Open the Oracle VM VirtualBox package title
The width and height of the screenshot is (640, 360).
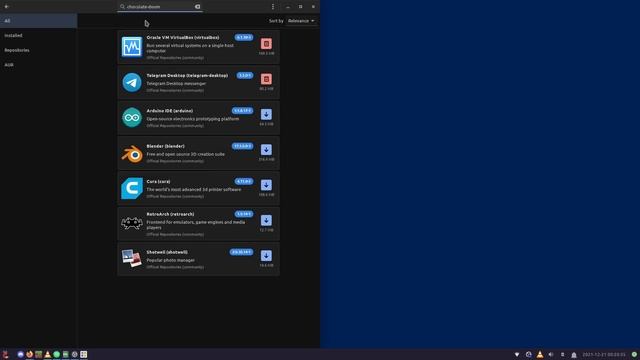point(182,38)
